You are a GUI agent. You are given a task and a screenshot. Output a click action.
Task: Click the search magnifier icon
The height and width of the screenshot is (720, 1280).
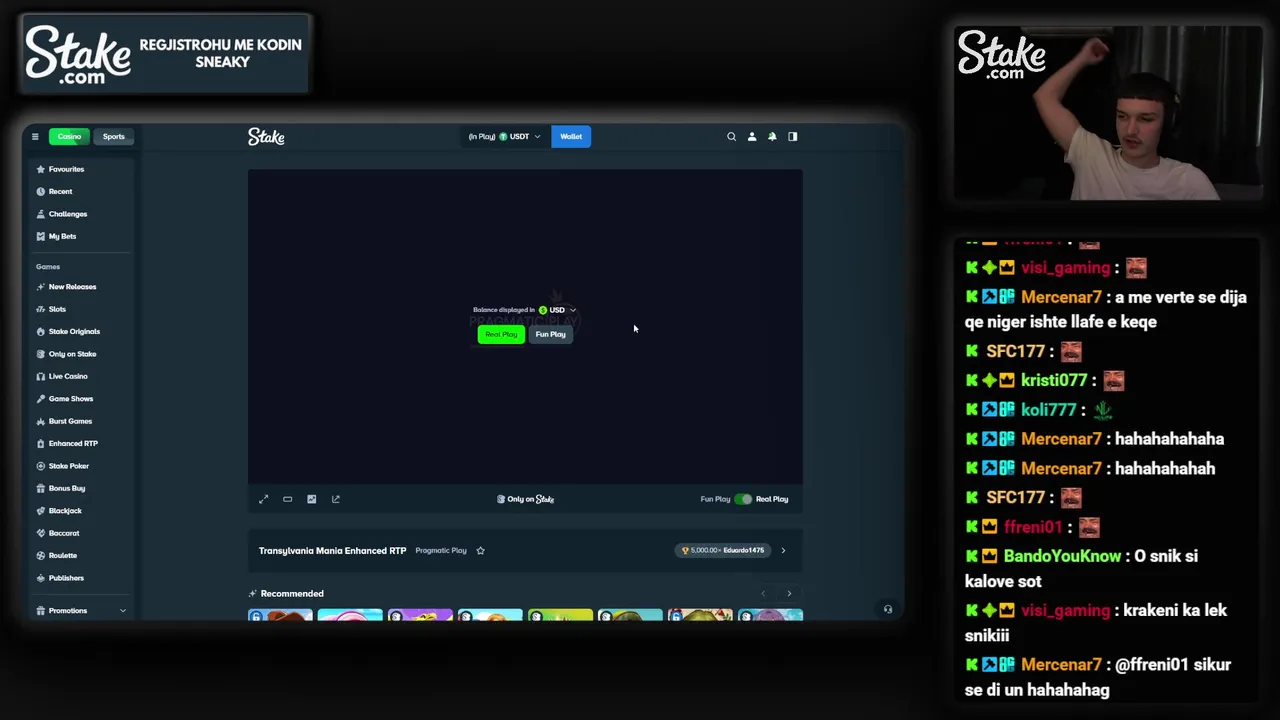point(731,137)
